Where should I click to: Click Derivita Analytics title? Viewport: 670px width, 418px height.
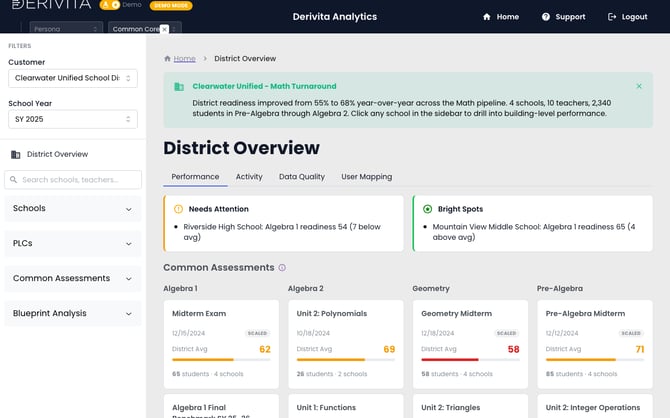coord(335,17)
